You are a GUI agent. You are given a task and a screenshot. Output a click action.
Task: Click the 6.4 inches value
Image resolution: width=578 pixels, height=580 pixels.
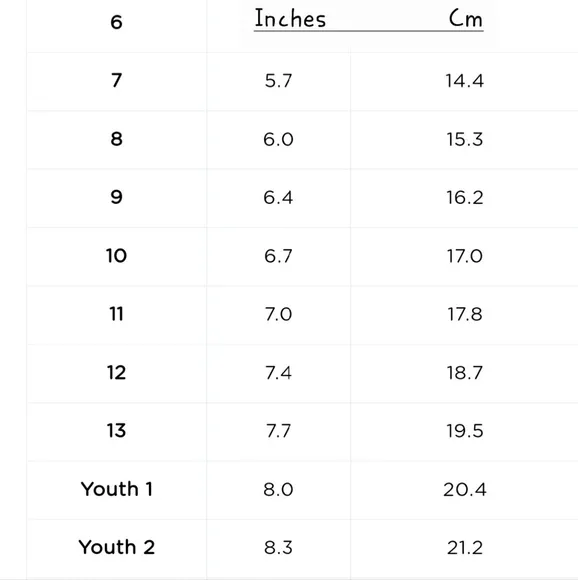(278, 198)
